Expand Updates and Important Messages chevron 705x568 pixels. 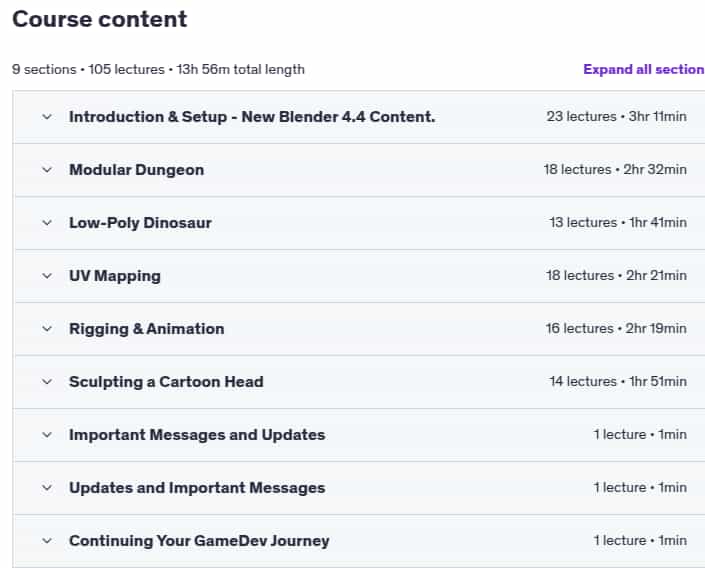(47, 488)
